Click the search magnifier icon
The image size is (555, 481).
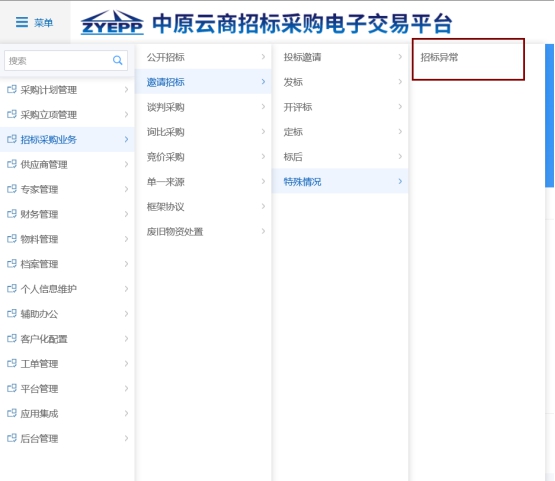[118, 61]
